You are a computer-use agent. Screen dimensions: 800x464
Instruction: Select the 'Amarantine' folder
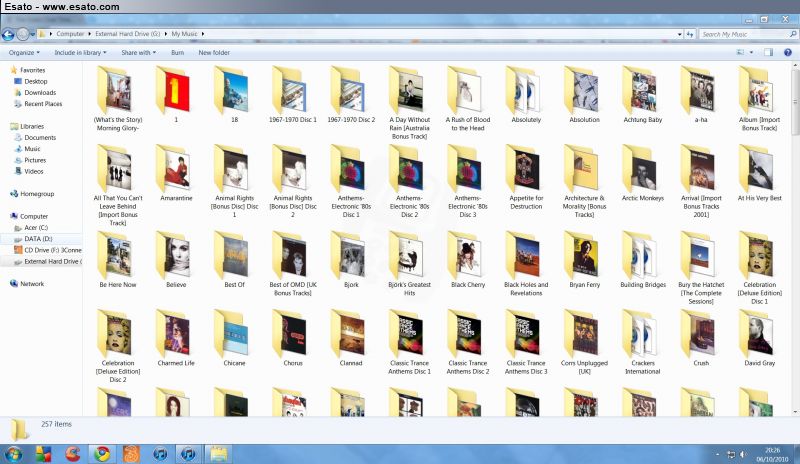(x=176, y=174)
